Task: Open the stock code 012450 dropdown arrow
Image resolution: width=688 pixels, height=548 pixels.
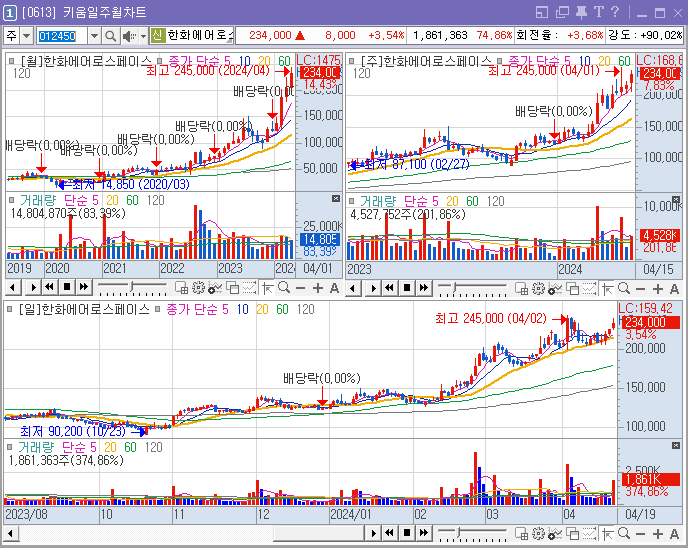Action: point(94,36)
